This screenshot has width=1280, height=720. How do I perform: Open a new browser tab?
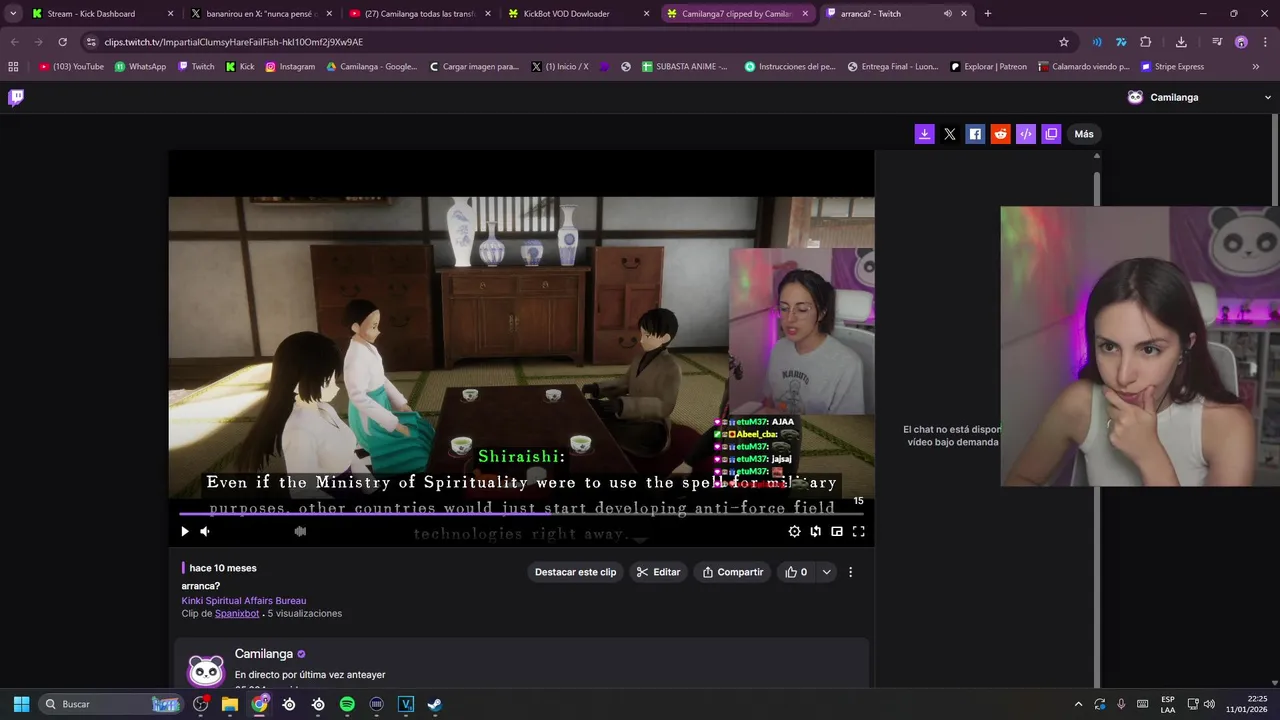pos(988,14)
